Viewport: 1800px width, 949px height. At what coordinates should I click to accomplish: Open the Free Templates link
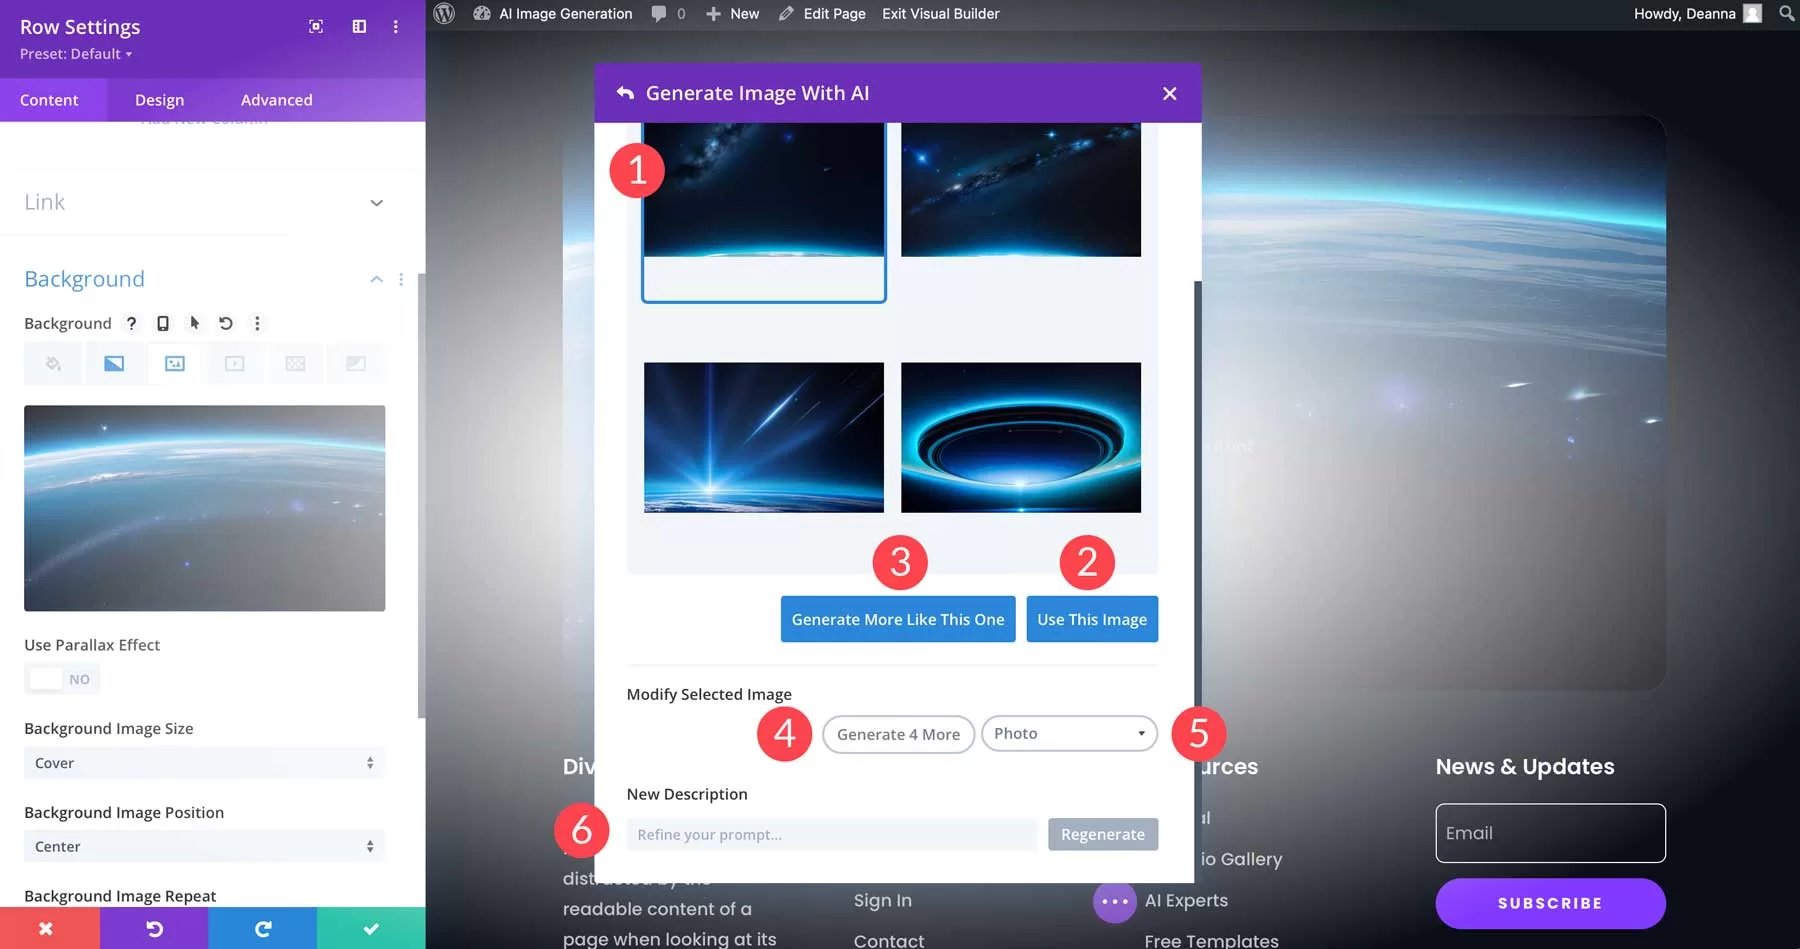pyautogui.click(x=1211, y=940)
